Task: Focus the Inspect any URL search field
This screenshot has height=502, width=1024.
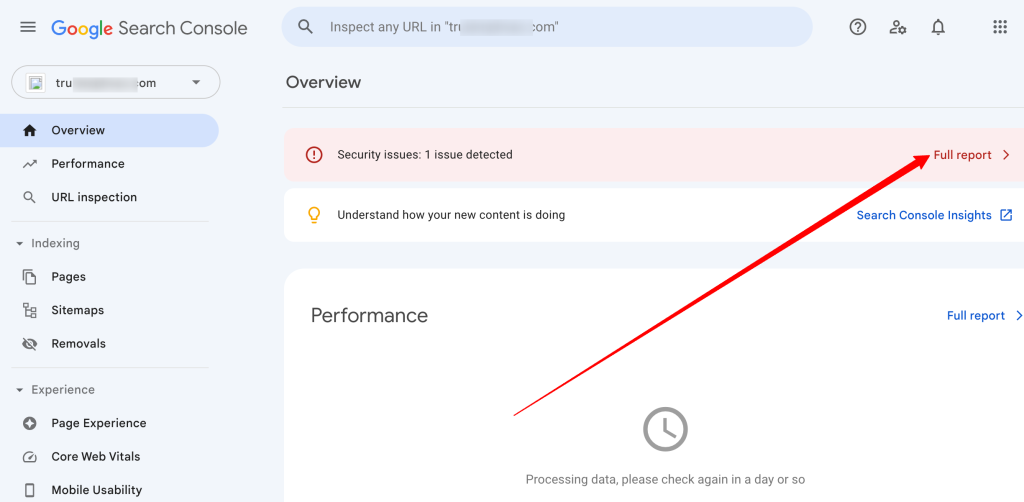Action: [547, 27]
